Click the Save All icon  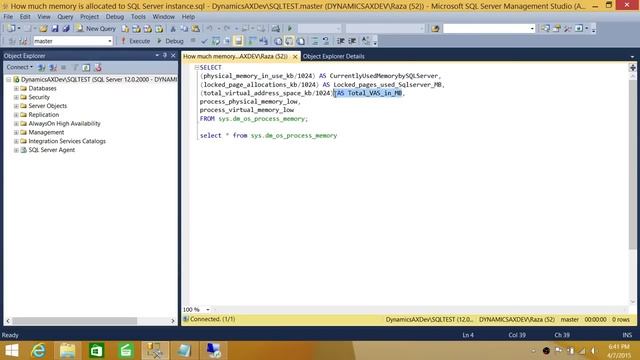pos(66,29)
